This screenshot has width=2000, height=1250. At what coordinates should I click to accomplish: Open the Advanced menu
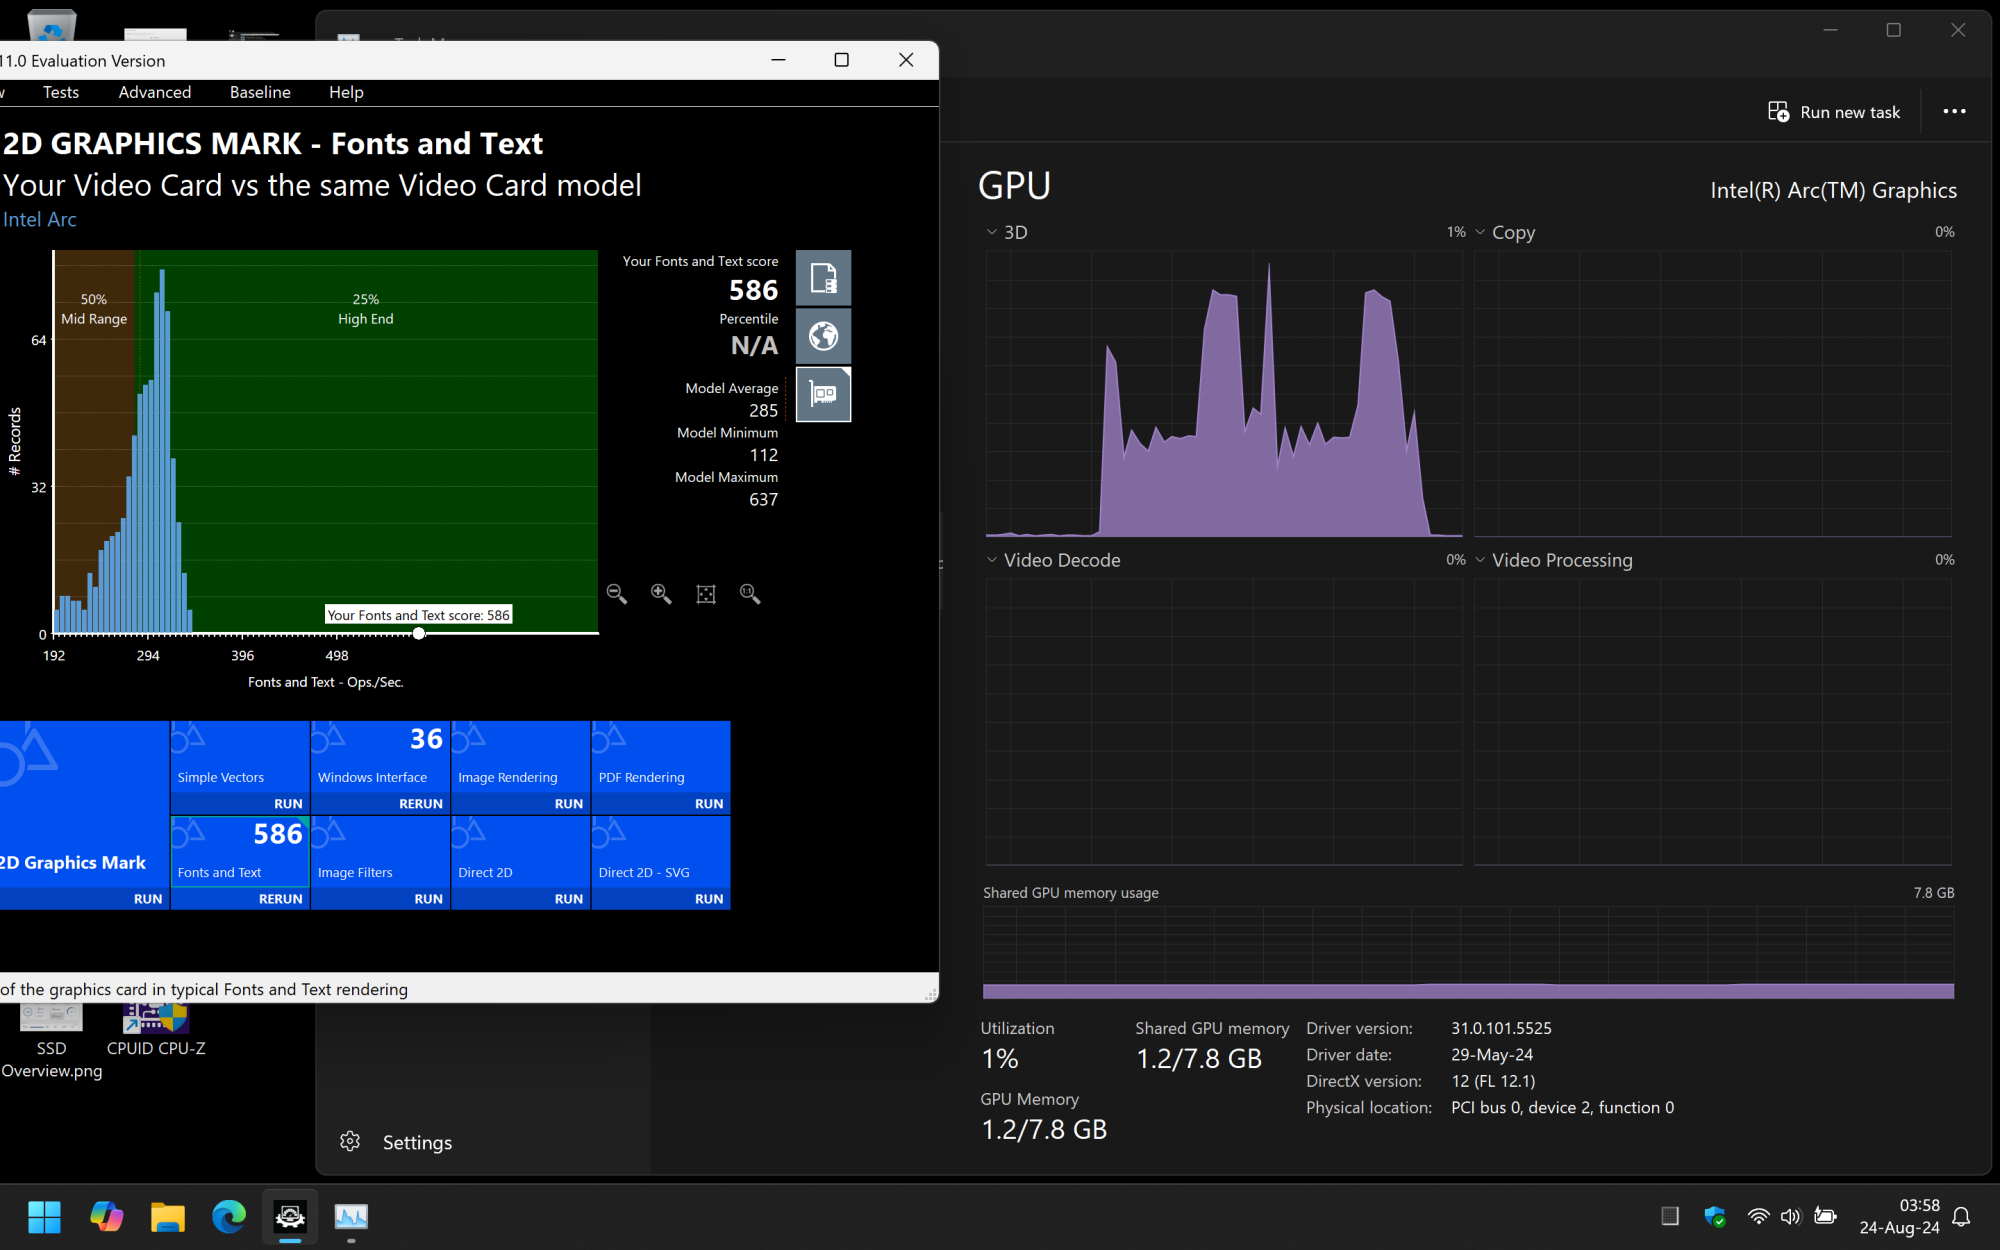click(154, 92)
